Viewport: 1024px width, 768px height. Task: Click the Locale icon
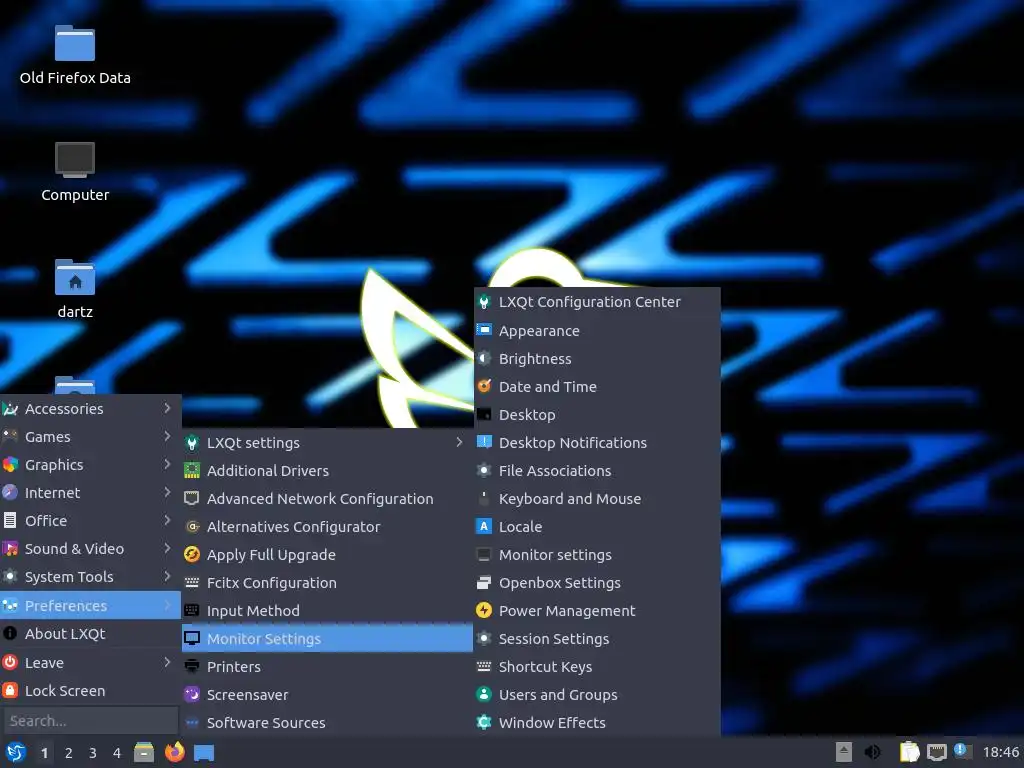pos(484,526)
